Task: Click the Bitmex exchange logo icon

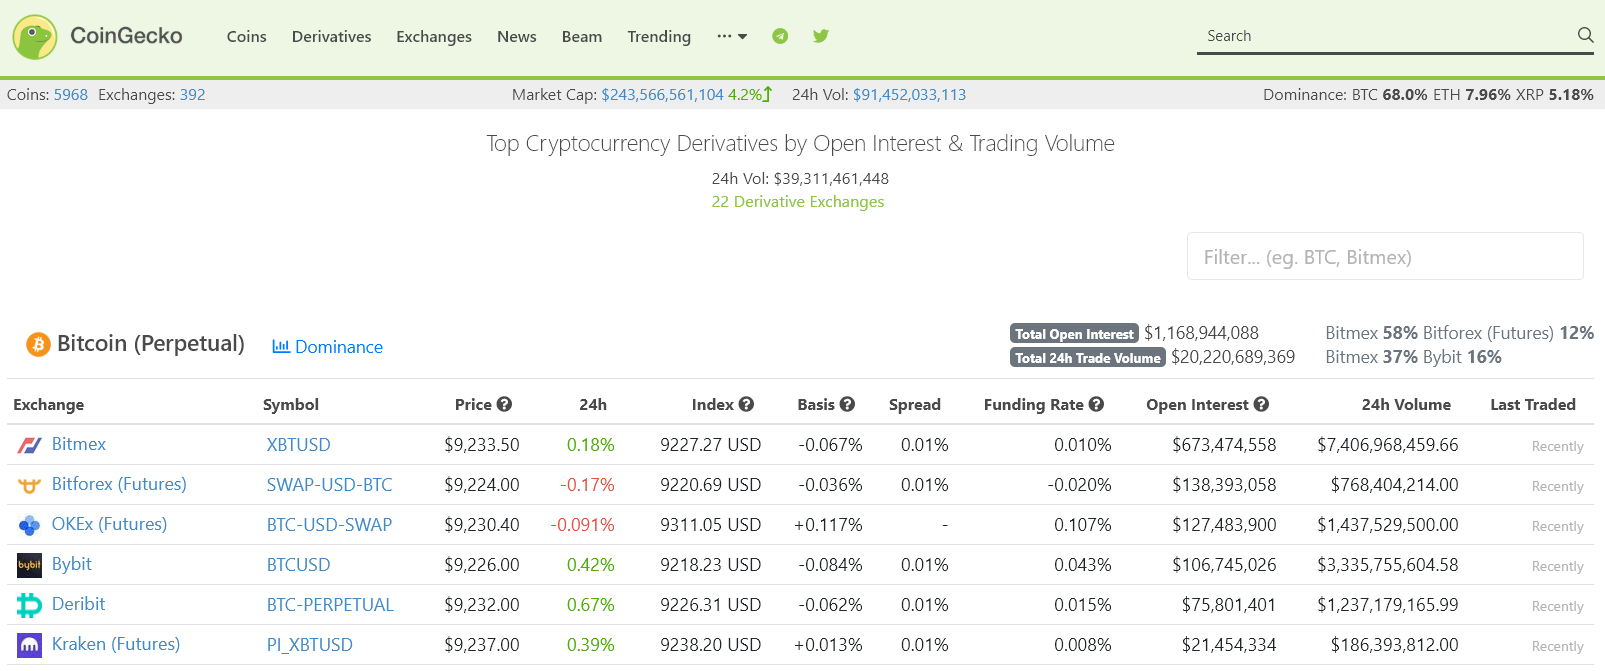Action: pyautogui.click(x=30, y=445)
